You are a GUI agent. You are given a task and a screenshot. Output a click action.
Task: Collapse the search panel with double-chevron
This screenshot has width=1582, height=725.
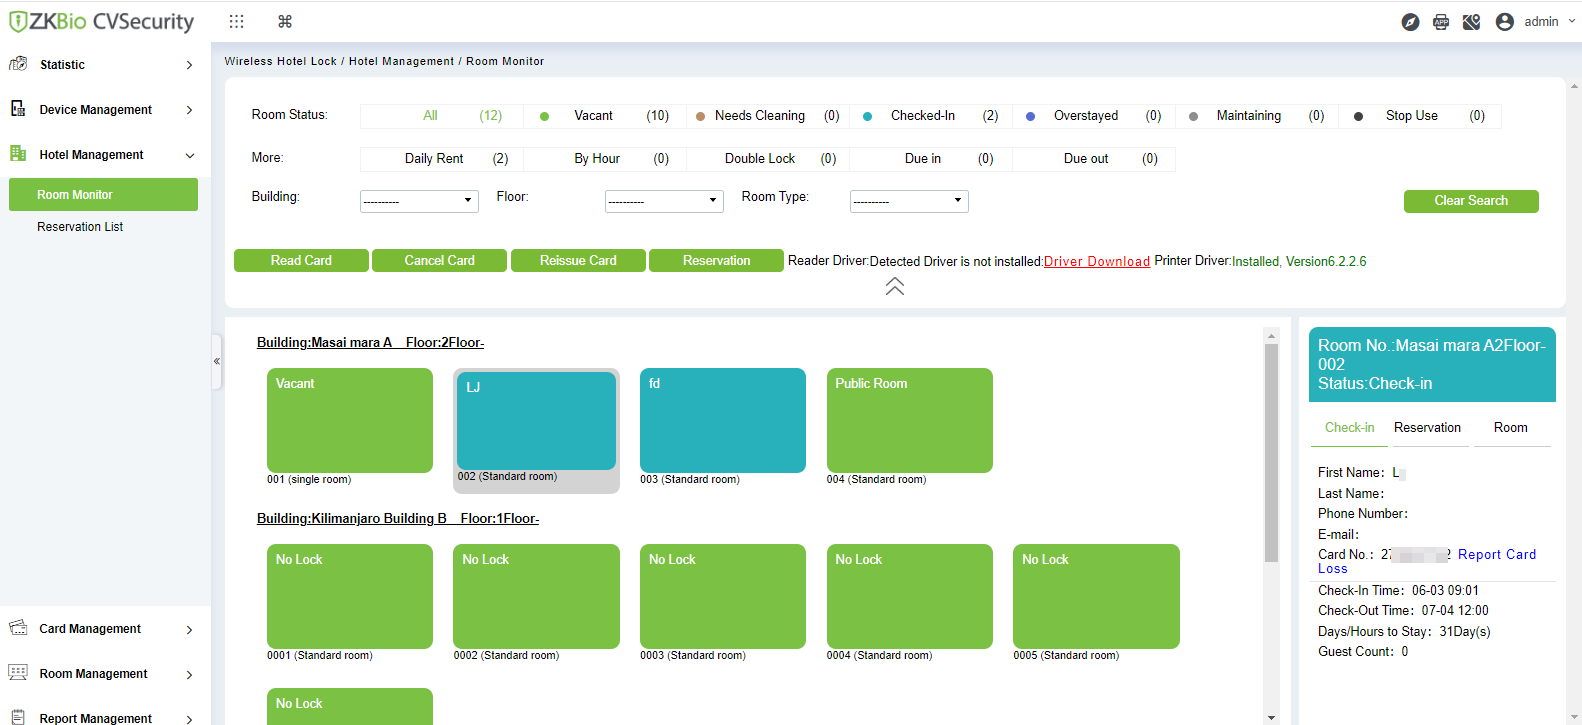[895, 286]
